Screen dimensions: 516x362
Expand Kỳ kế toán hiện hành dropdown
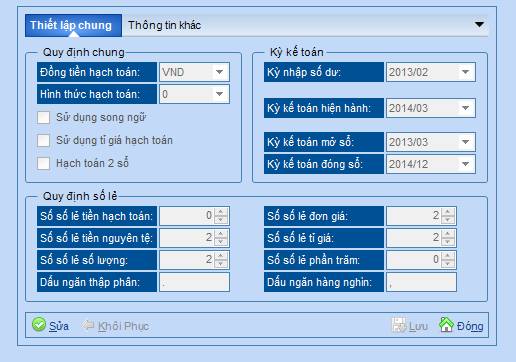(x=465, y=108)
